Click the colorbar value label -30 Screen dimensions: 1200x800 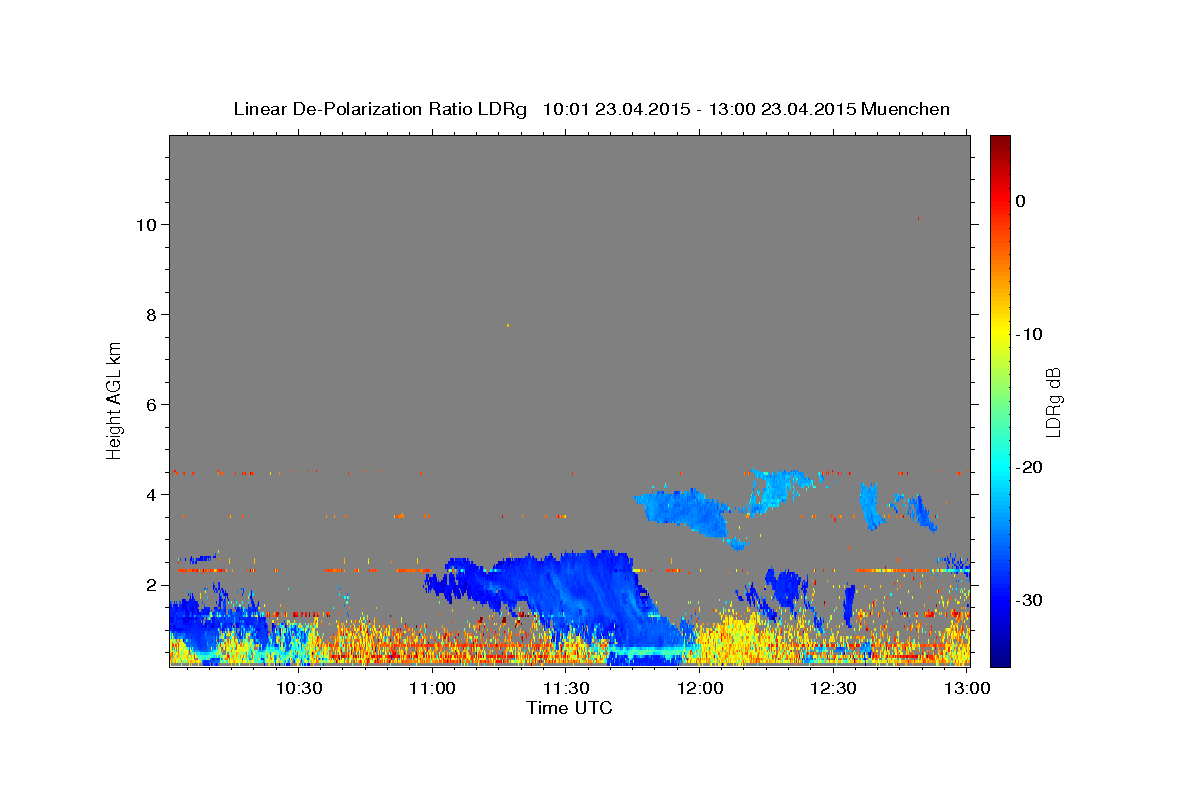(x=1029, y=600)
